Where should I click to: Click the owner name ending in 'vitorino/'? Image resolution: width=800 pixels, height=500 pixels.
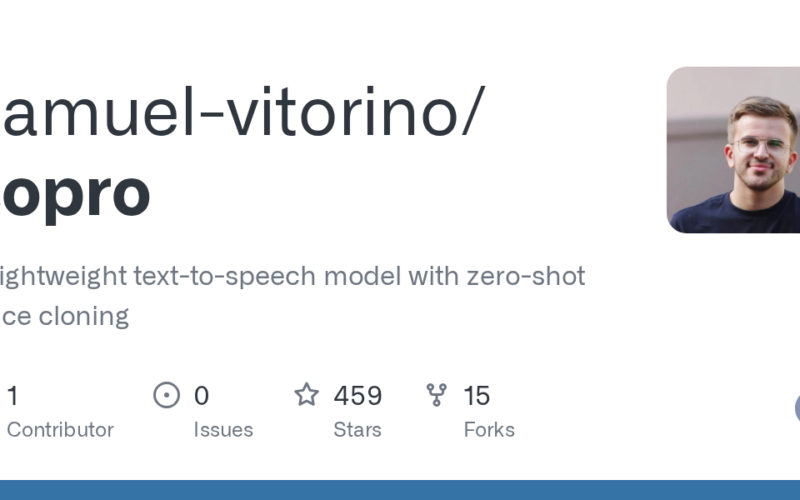coord(240,115)
